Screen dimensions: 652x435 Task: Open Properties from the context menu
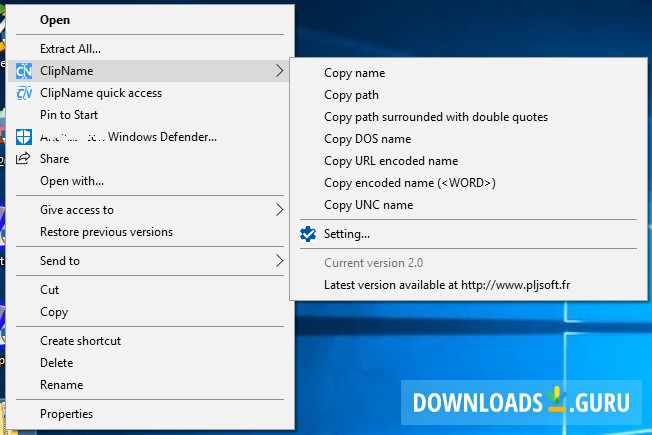(x=150, y=414)
